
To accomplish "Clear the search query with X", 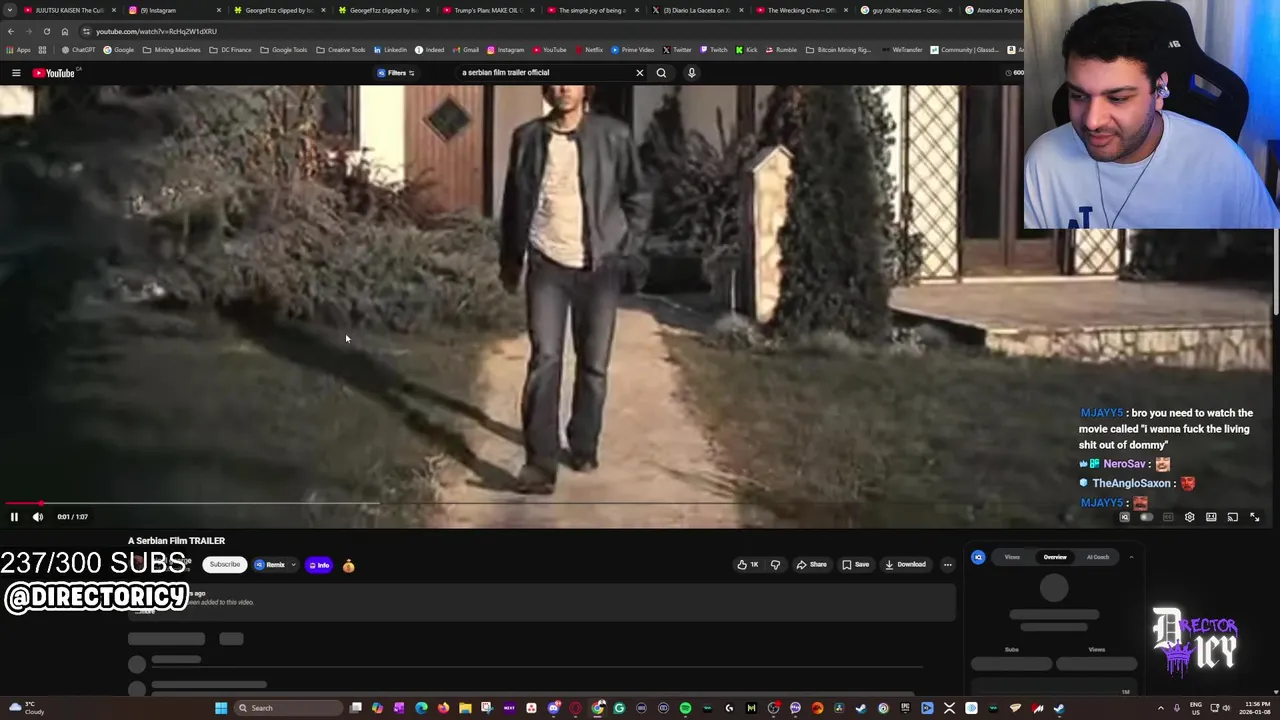I will (x=640, y=73).
